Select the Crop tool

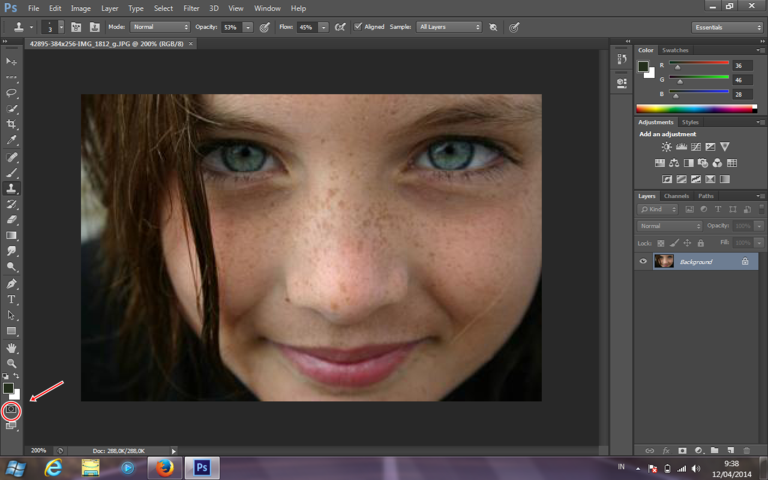[12, 124]
